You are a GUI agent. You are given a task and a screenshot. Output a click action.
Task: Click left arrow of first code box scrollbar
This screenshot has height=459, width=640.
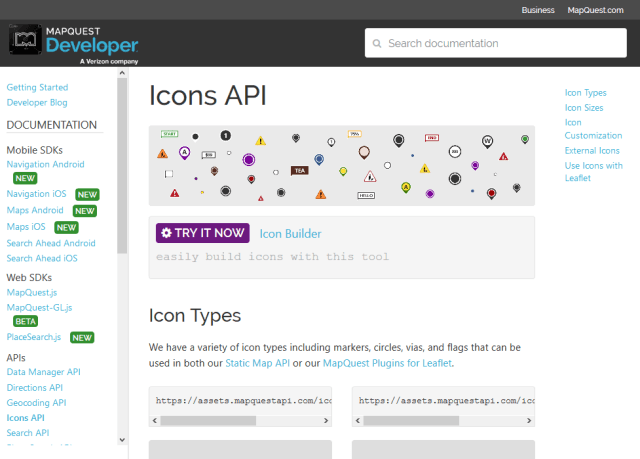(155, 421)
